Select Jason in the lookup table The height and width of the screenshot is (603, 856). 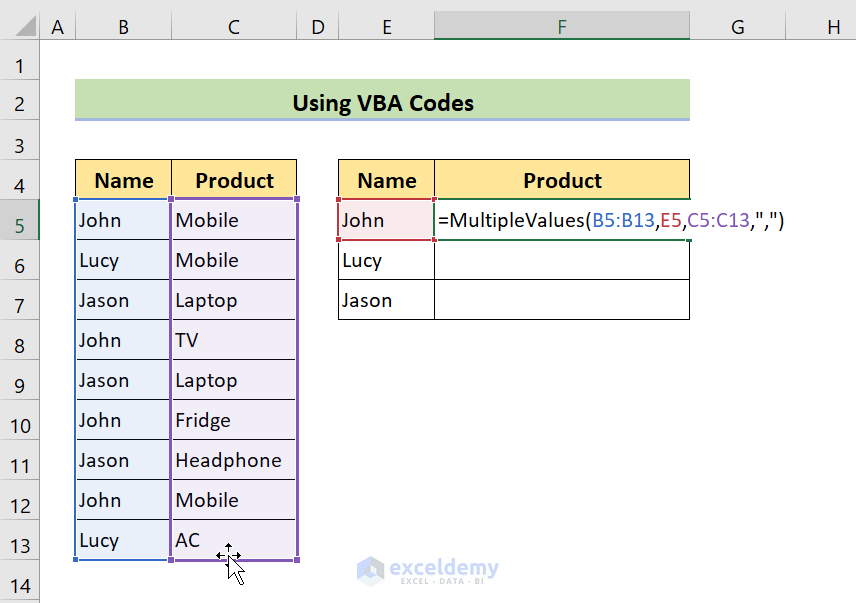[x=386, y=301]
